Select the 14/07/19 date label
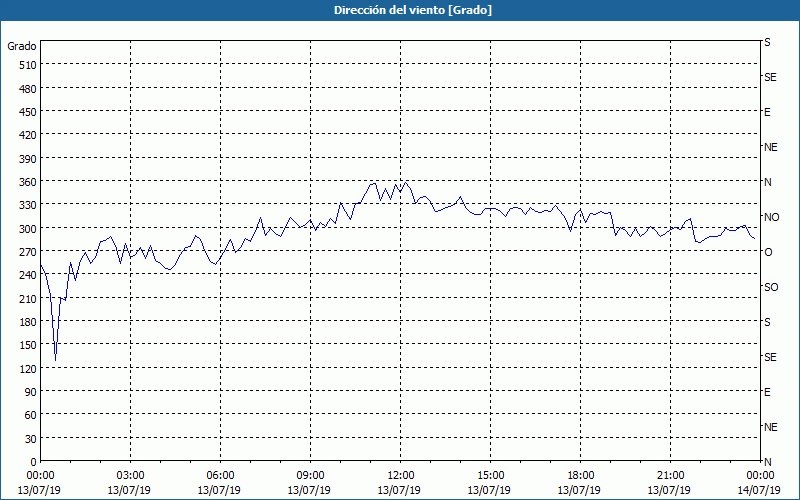800x500 pixels. pos(759,490)
